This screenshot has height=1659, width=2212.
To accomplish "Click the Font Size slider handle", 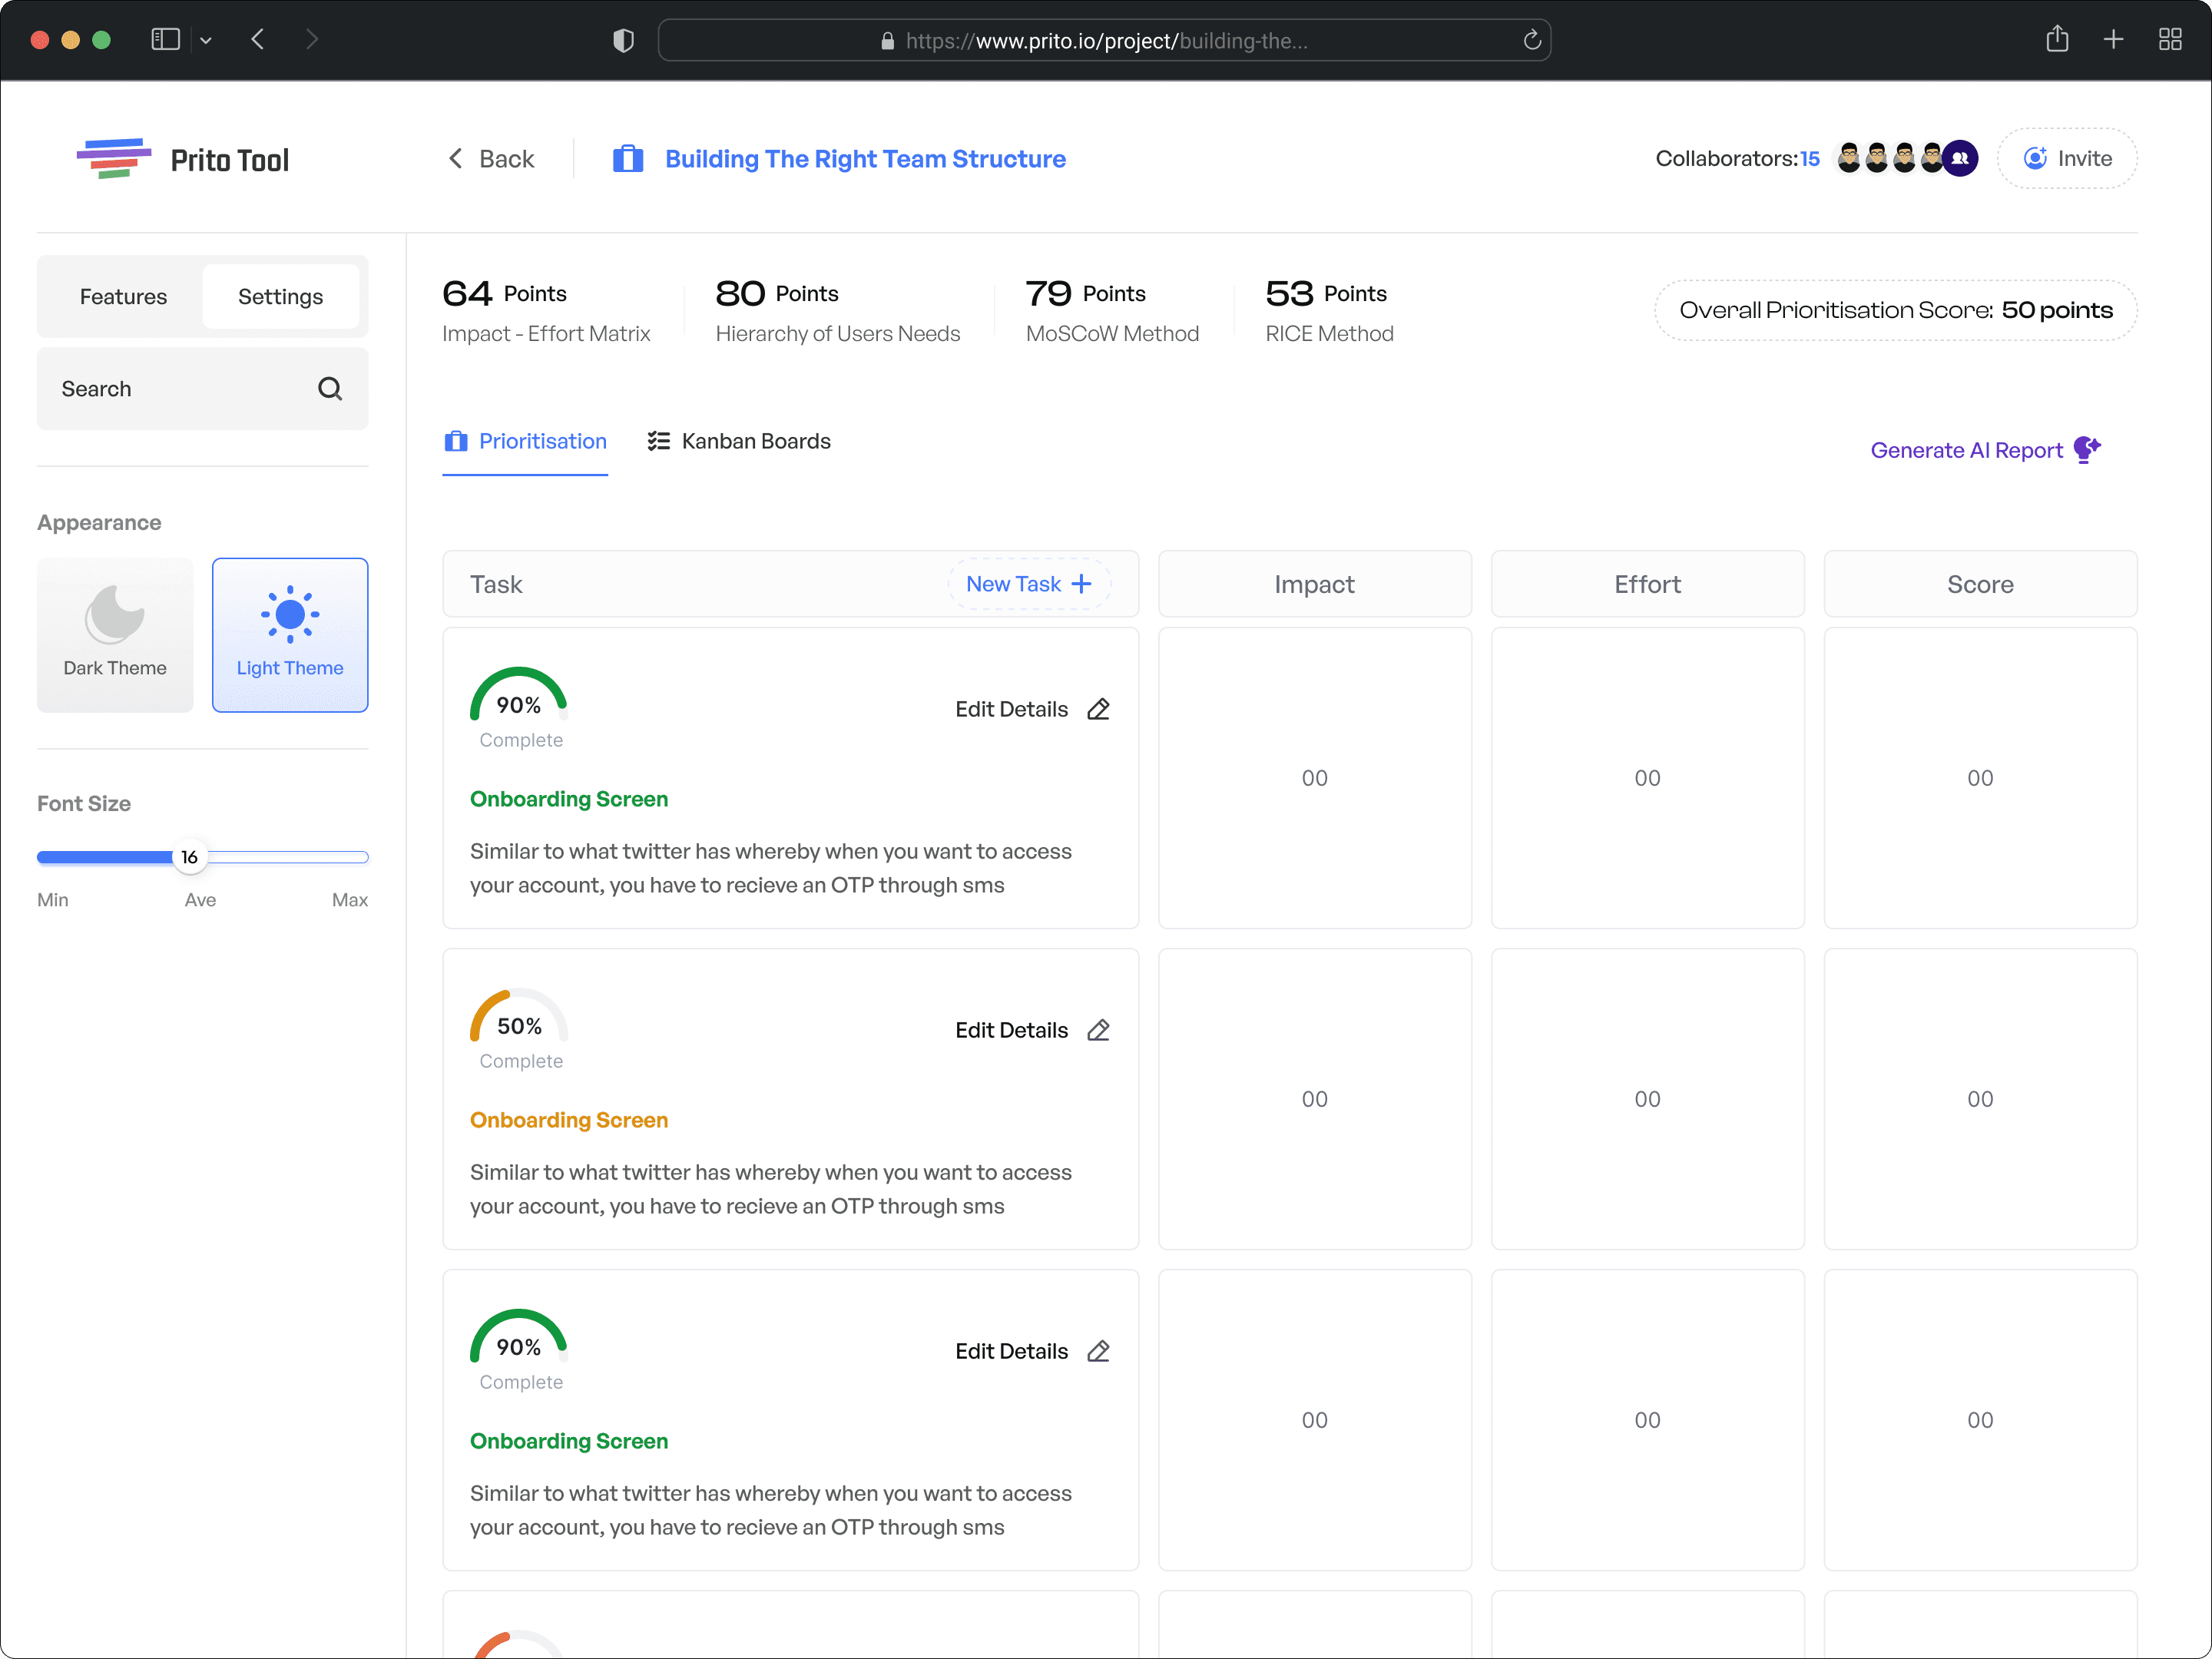I will [x=189, y=857].
